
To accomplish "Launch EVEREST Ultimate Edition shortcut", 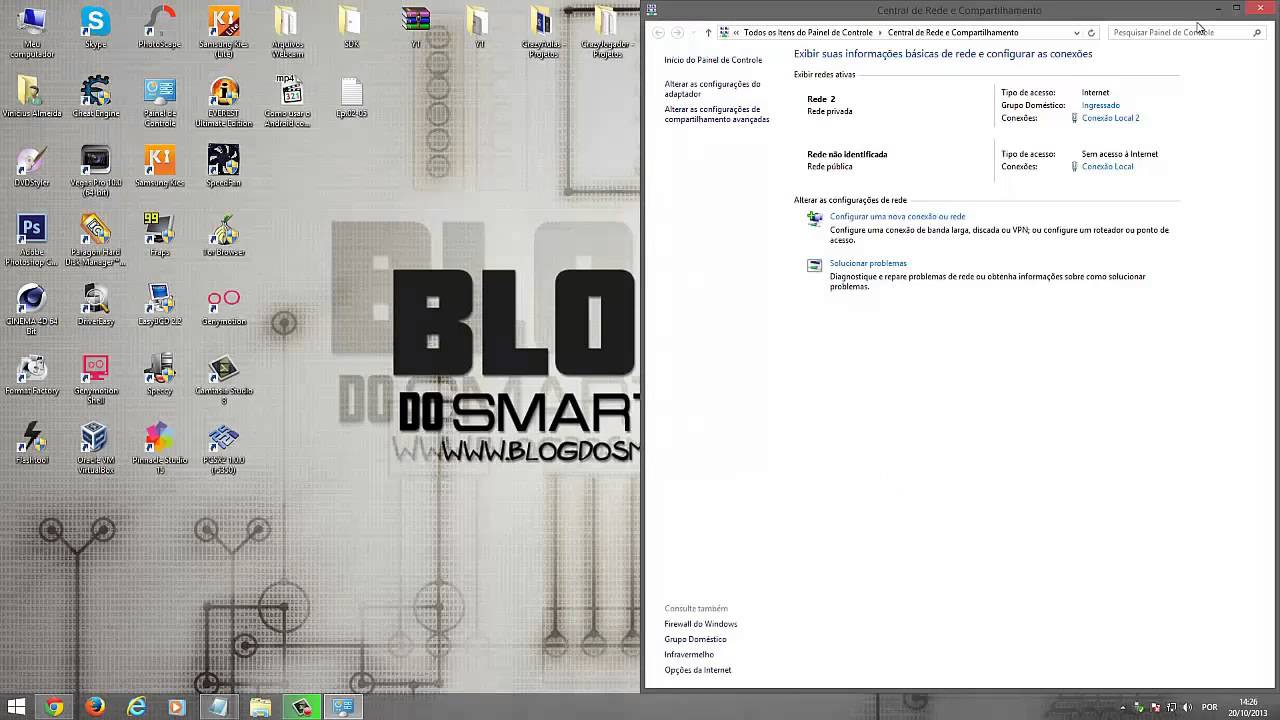I will (223, 102).
